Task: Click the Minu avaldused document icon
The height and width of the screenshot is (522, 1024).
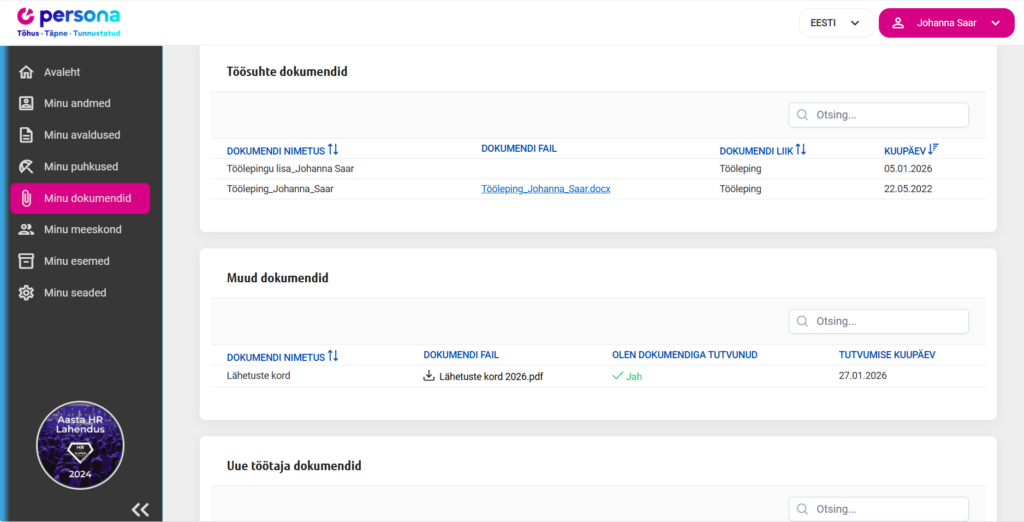Action: coord(27,135)
